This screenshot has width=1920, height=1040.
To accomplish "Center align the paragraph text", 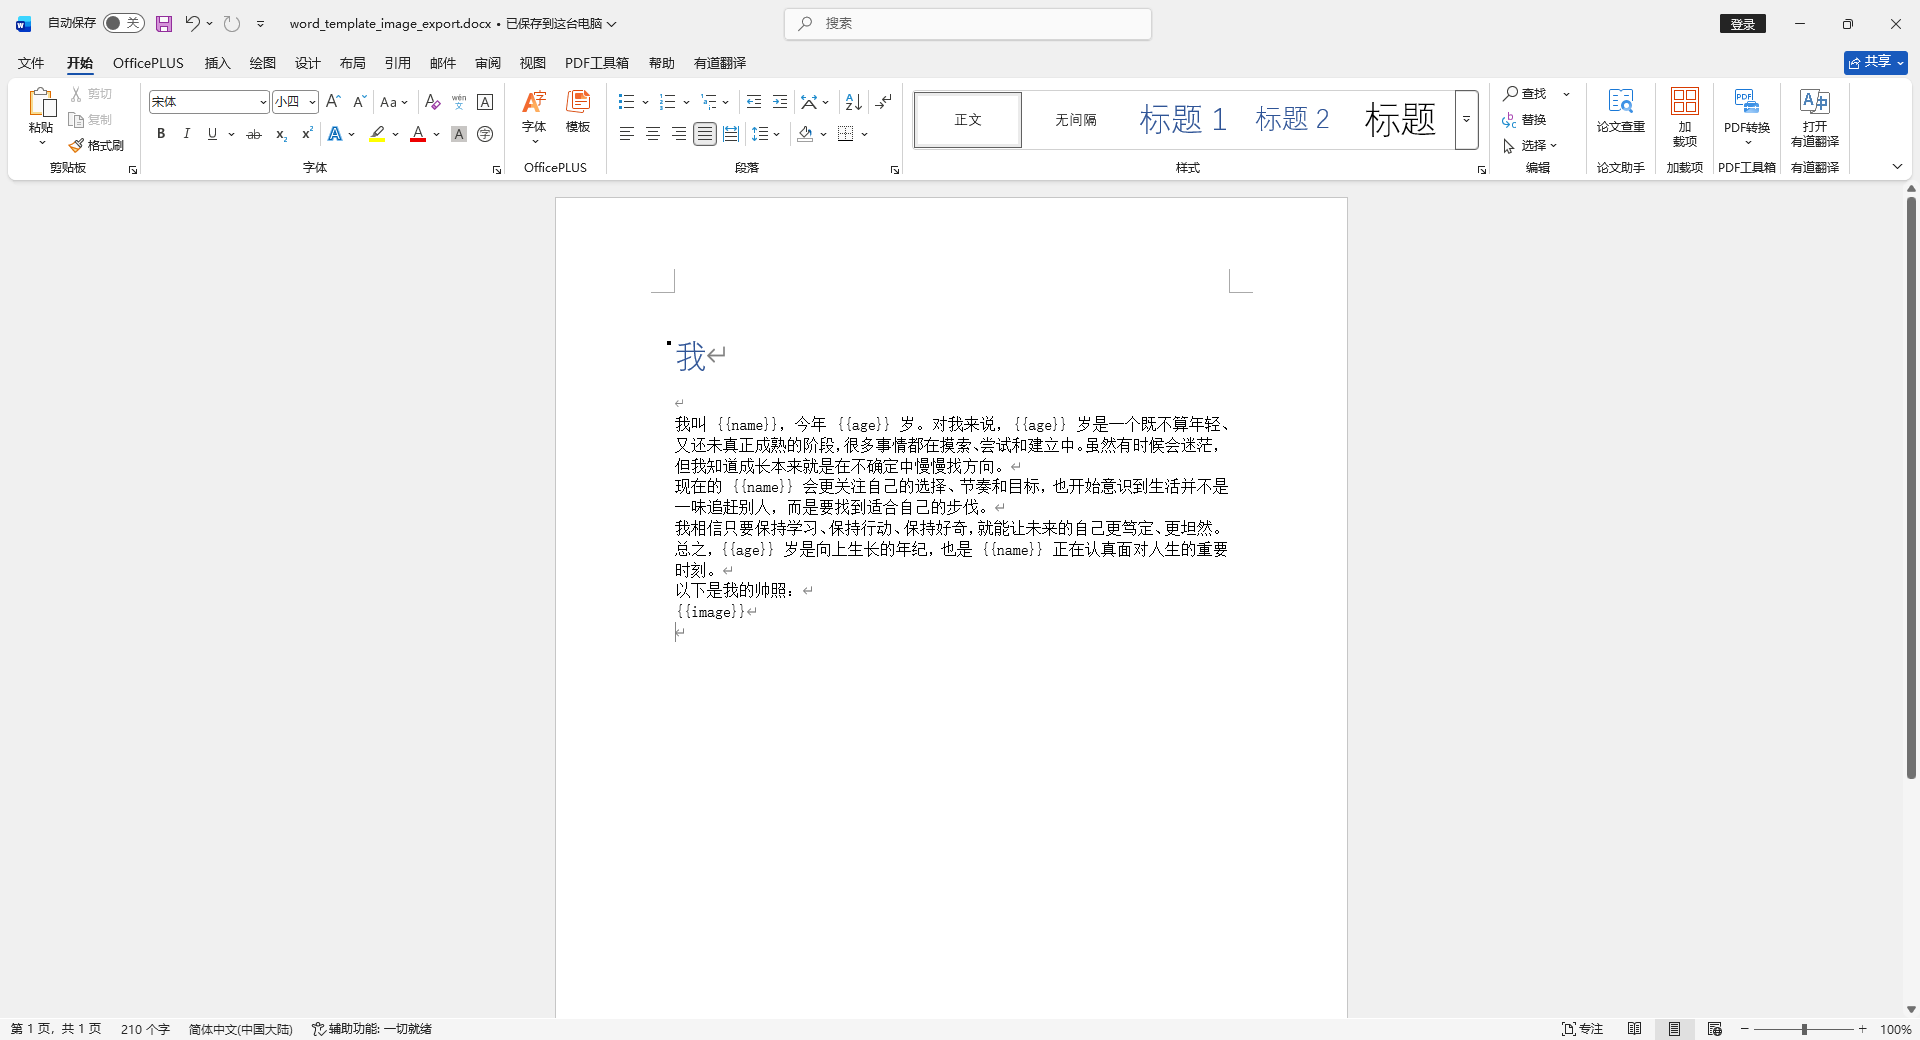I will click(653, 134).
